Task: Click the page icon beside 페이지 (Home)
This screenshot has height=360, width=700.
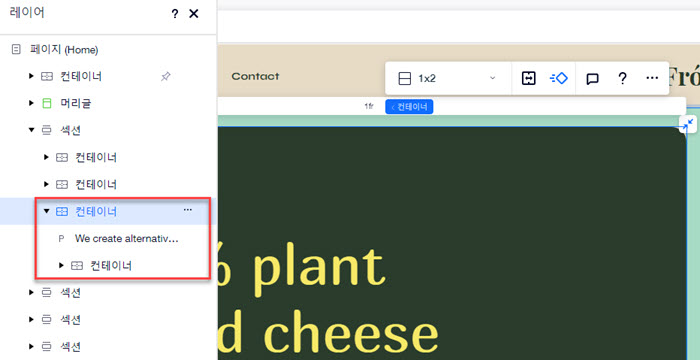Action: pos(16,49)
